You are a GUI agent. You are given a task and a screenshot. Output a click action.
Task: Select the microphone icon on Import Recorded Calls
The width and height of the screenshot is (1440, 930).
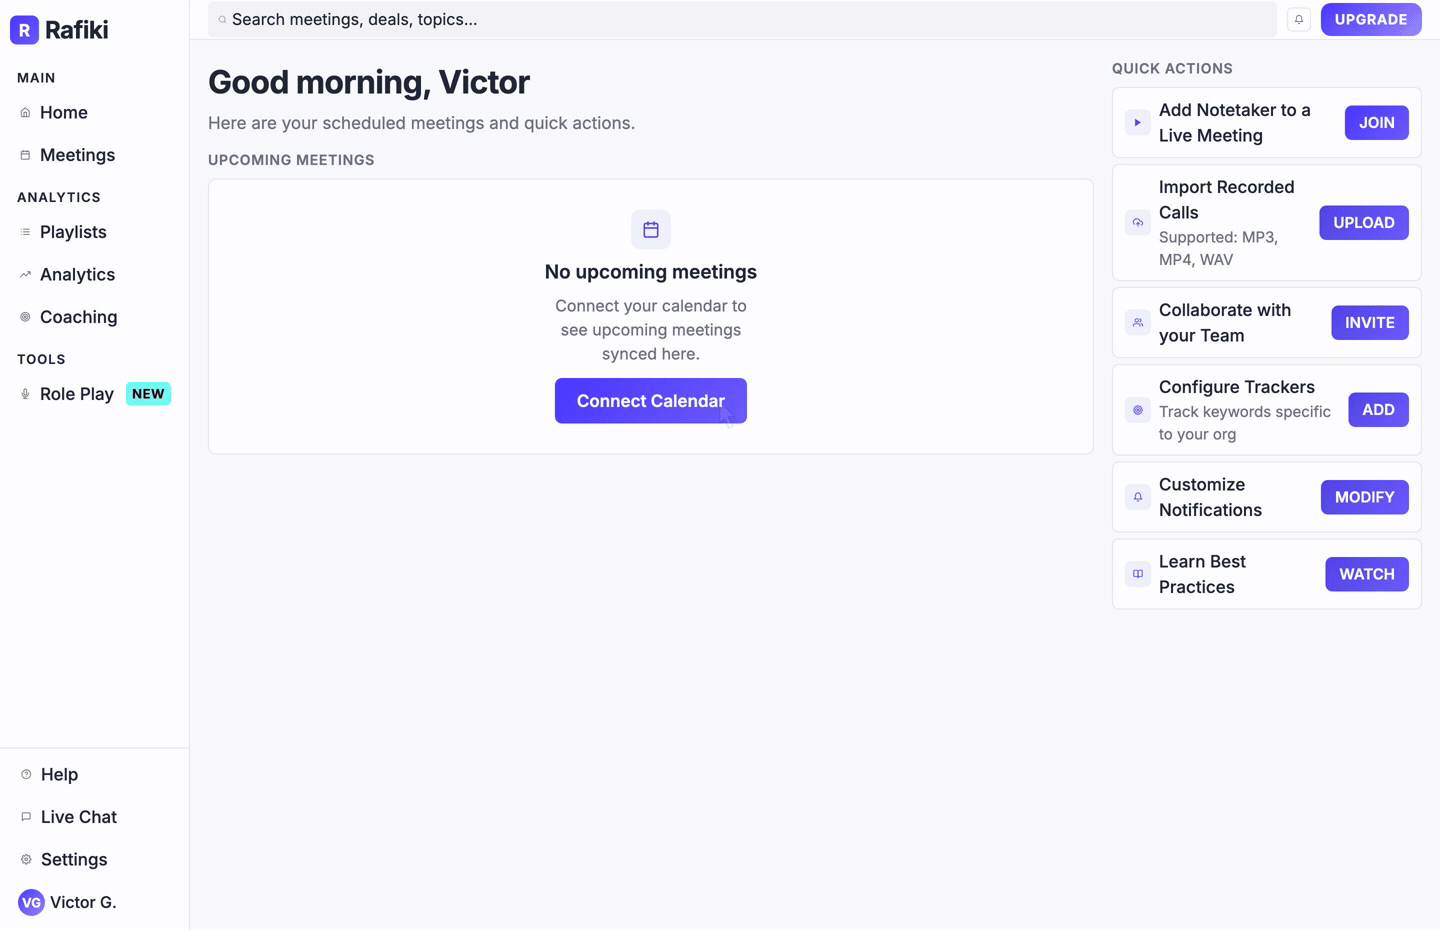[1137, 222]
